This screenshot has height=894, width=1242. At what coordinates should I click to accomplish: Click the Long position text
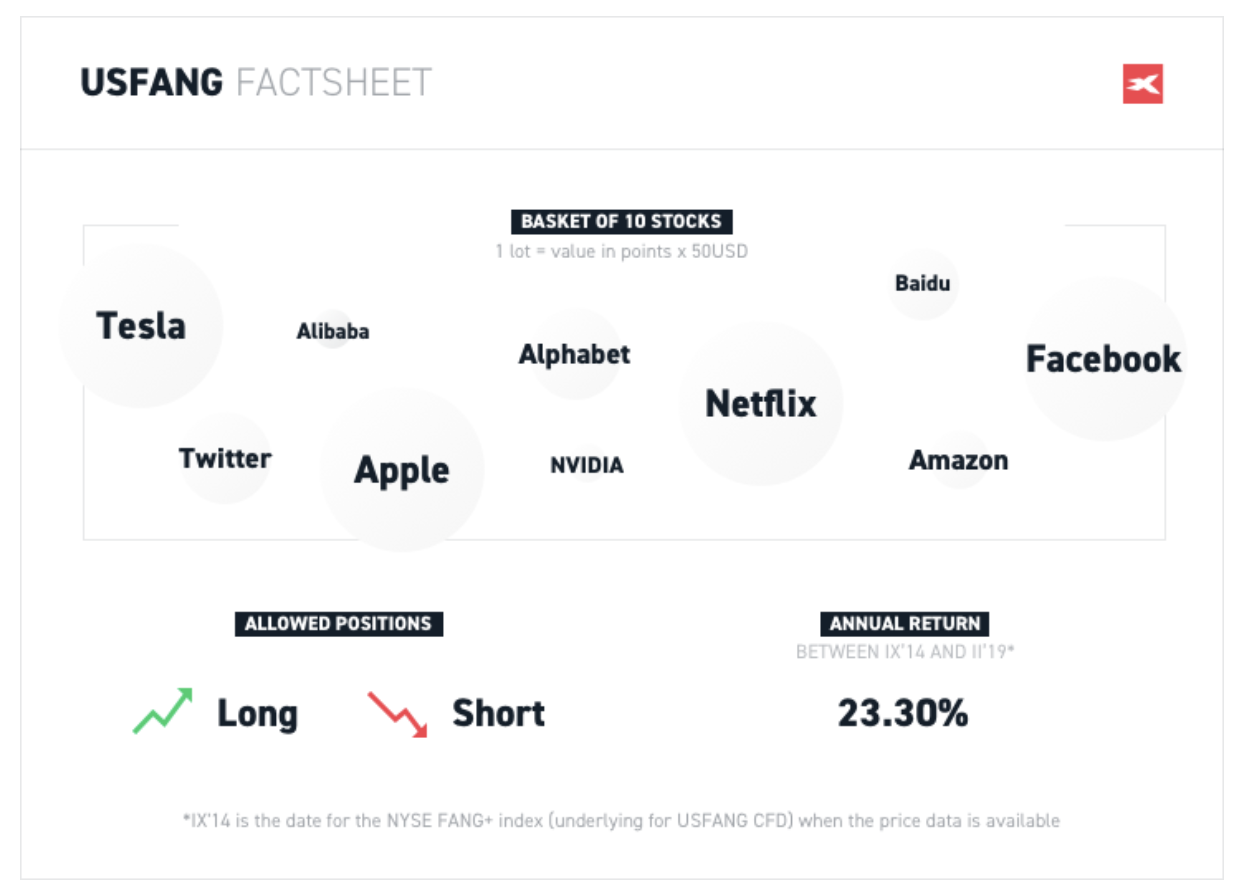click(257, 714)
